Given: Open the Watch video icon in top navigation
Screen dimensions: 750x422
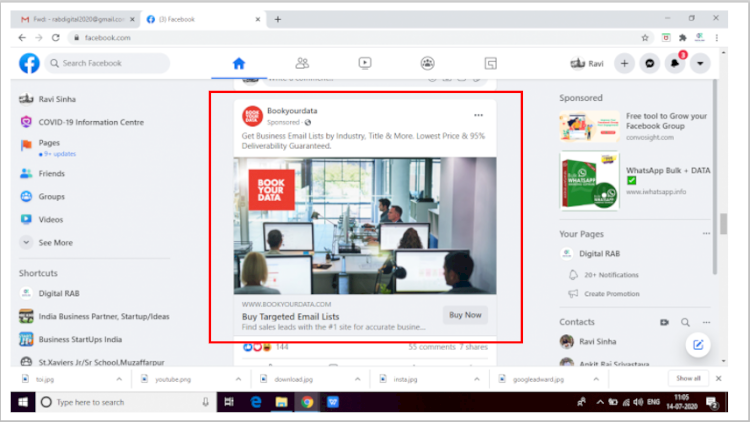Looking at the screenshot, I should (x=365, y=63).
